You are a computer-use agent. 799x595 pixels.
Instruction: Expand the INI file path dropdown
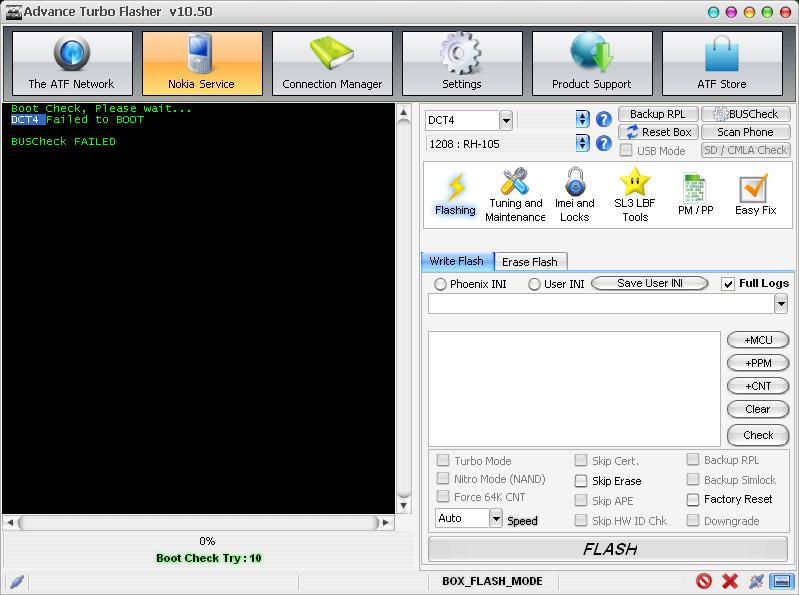(781, 304)
